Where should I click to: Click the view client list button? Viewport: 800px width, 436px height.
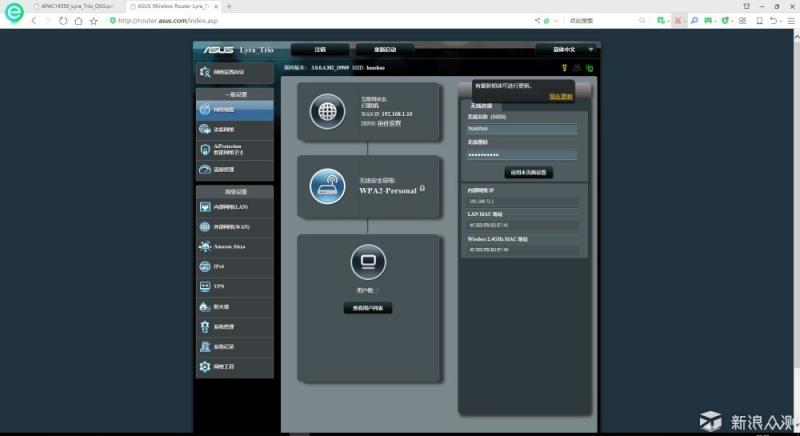[x=368, y=308]
